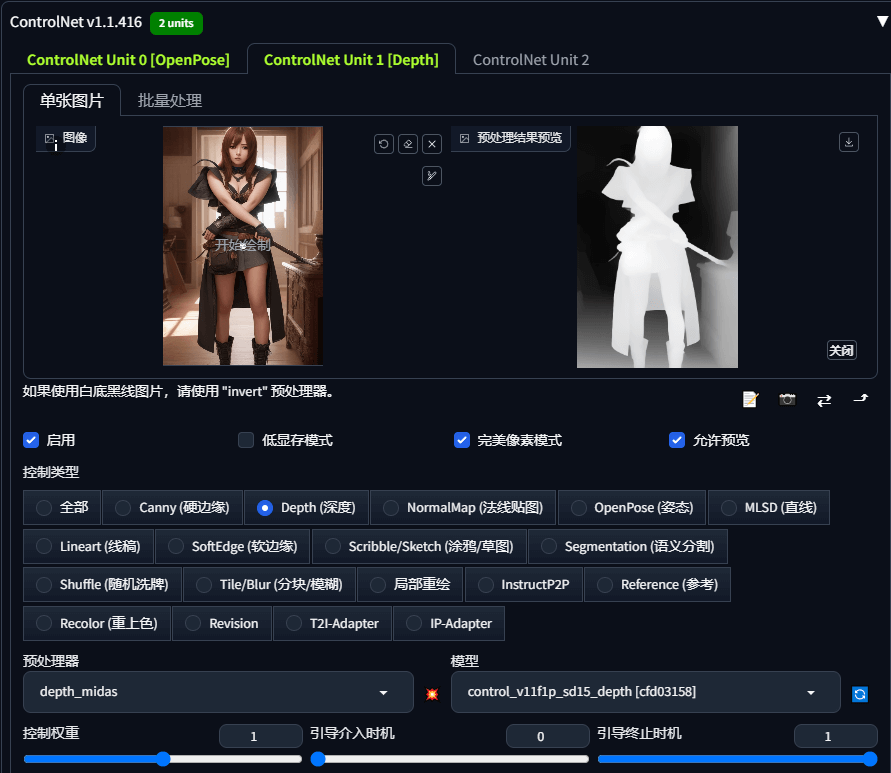Enable the 低显存模式 low VRAM checkbox
This screenshot has width=891, height=773.
[246, 440]
